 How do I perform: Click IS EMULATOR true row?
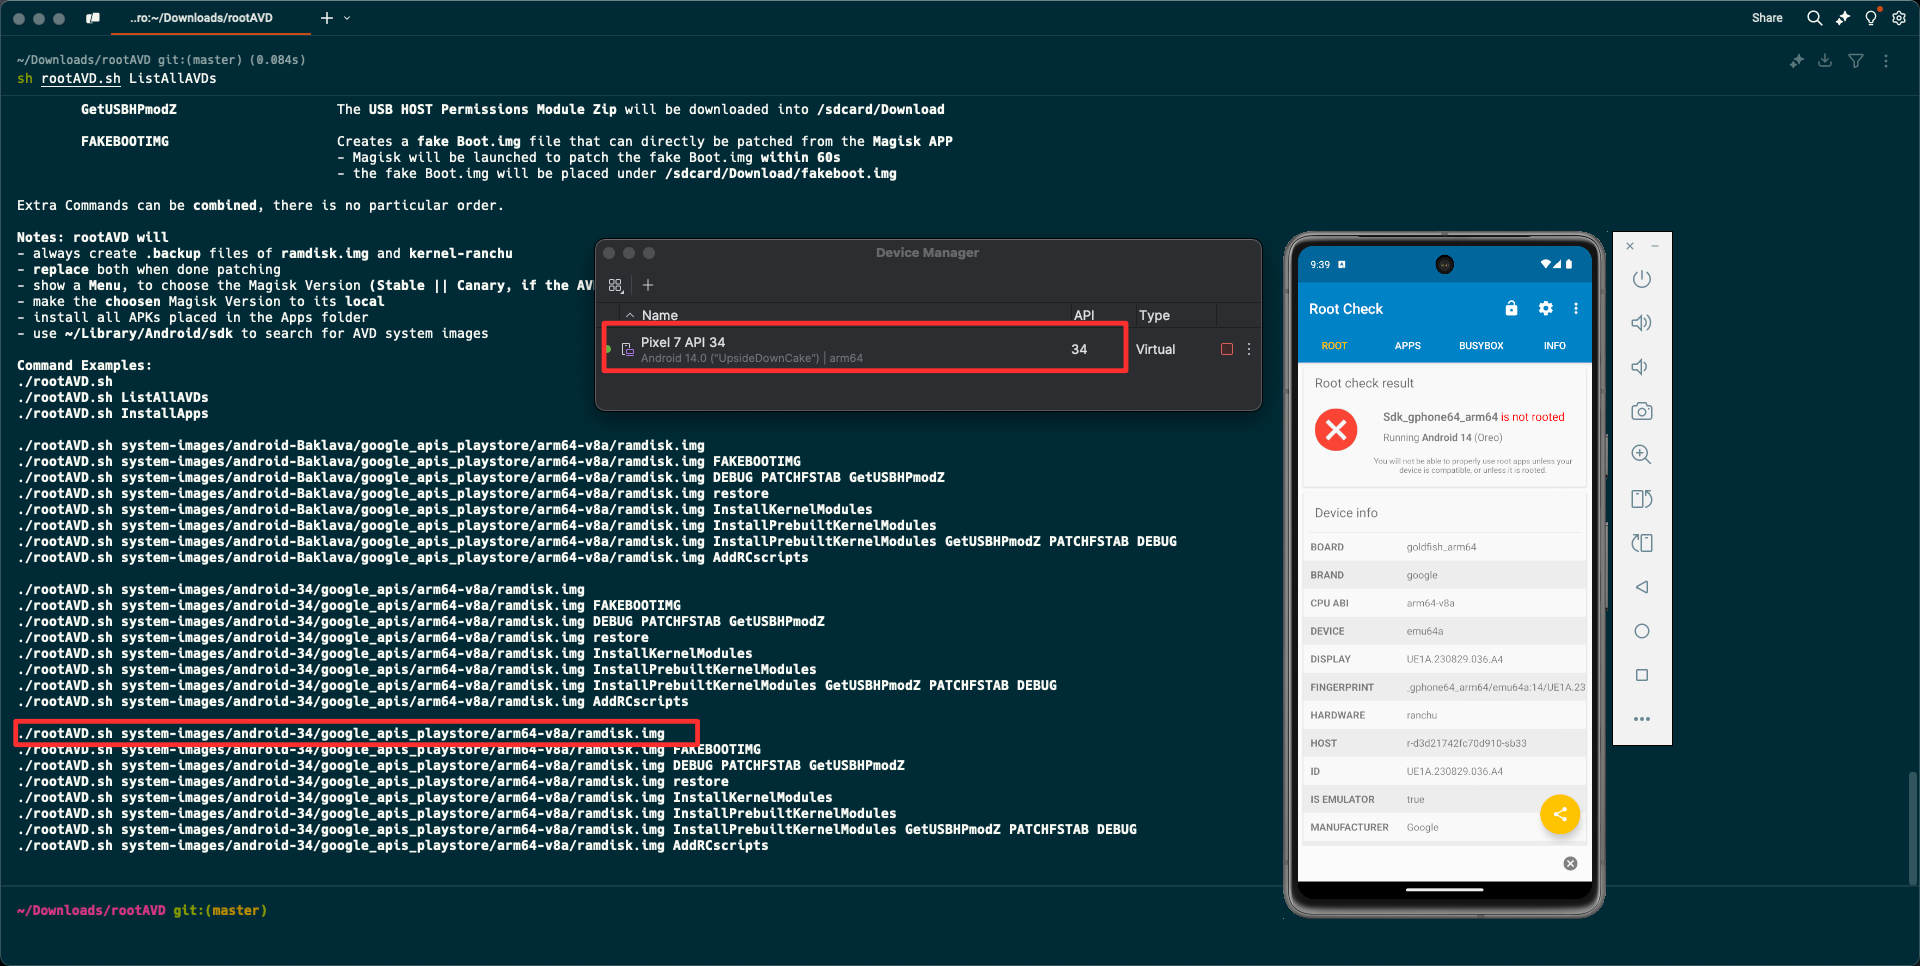click(1446, 800)
